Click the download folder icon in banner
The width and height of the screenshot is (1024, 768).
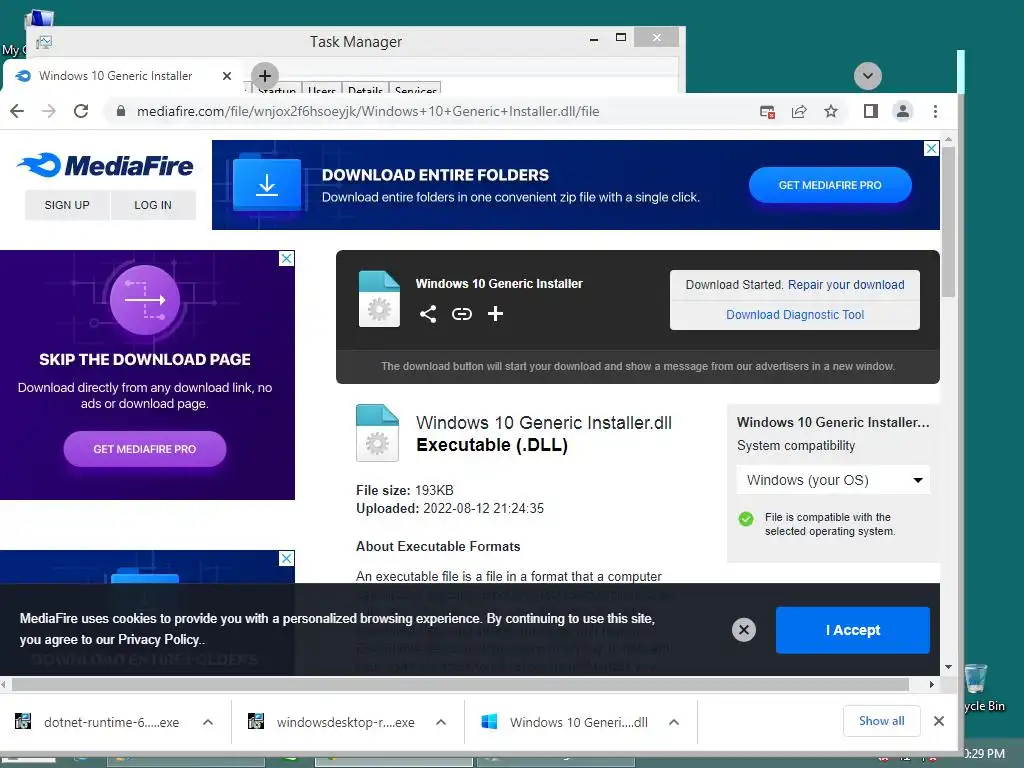click(267, 184)
